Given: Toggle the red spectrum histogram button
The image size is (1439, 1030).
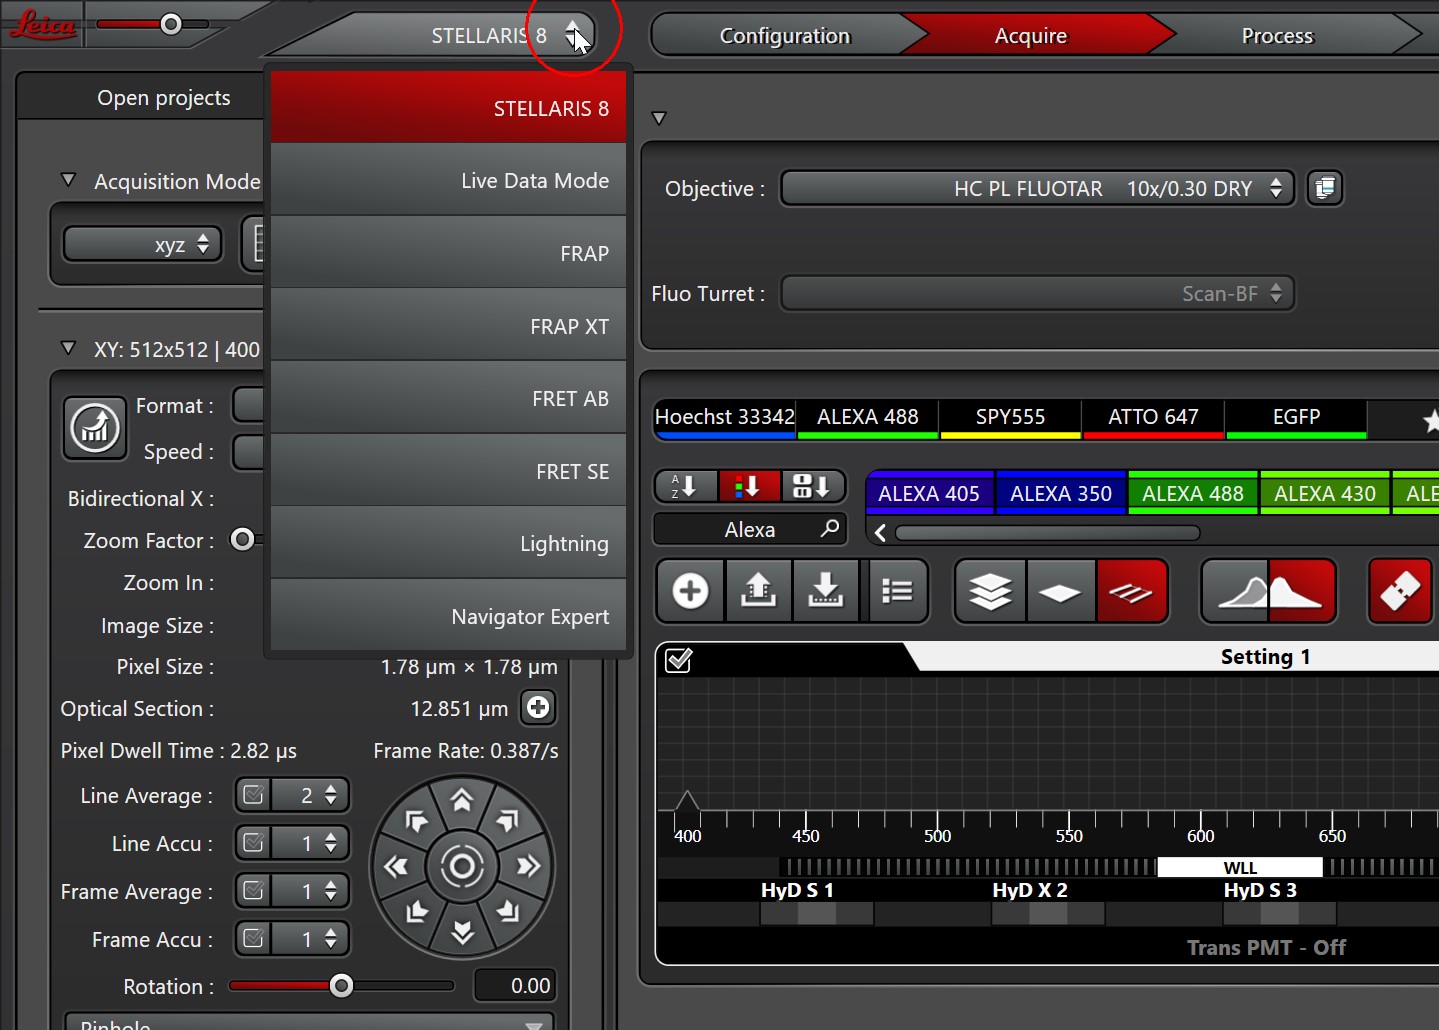Looking at the screenshot, I should tap(1302, 591).
